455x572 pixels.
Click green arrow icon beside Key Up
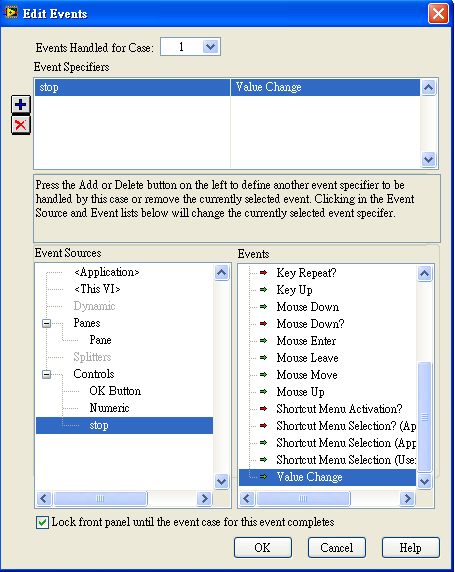[263, 290]
